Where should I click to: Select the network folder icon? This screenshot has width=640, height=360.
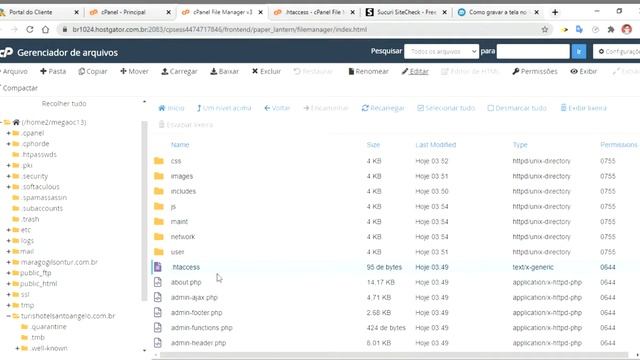159,237
